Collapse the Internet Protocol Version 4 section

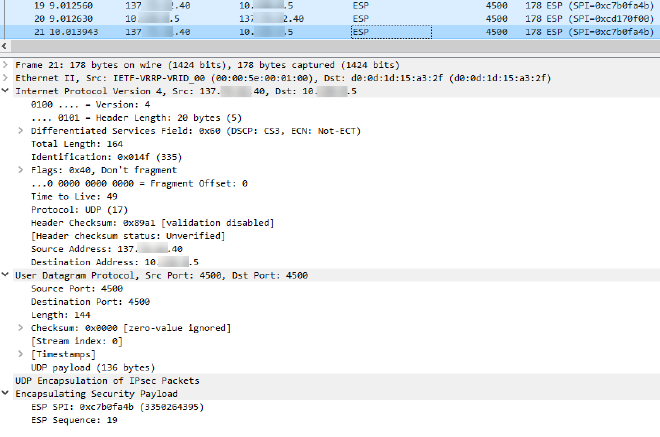[x=7, y=91]
